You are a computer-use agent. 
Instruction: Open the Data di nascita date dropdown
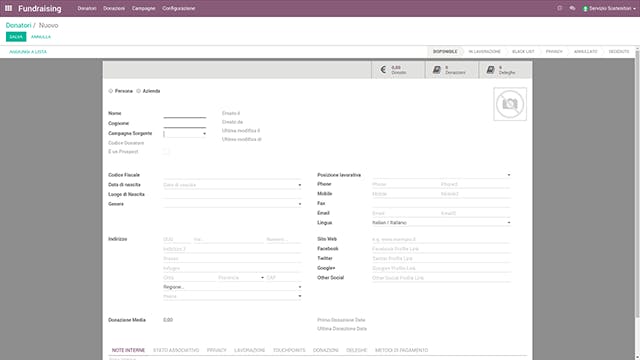pos(300,185)
